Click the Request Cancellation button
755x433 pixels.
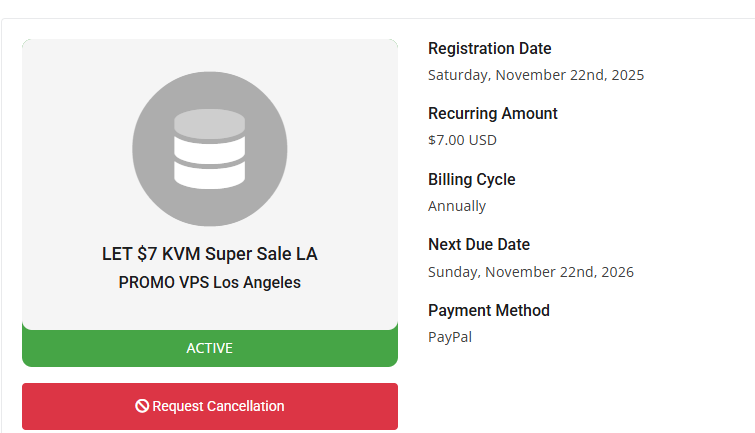(210, 406)
